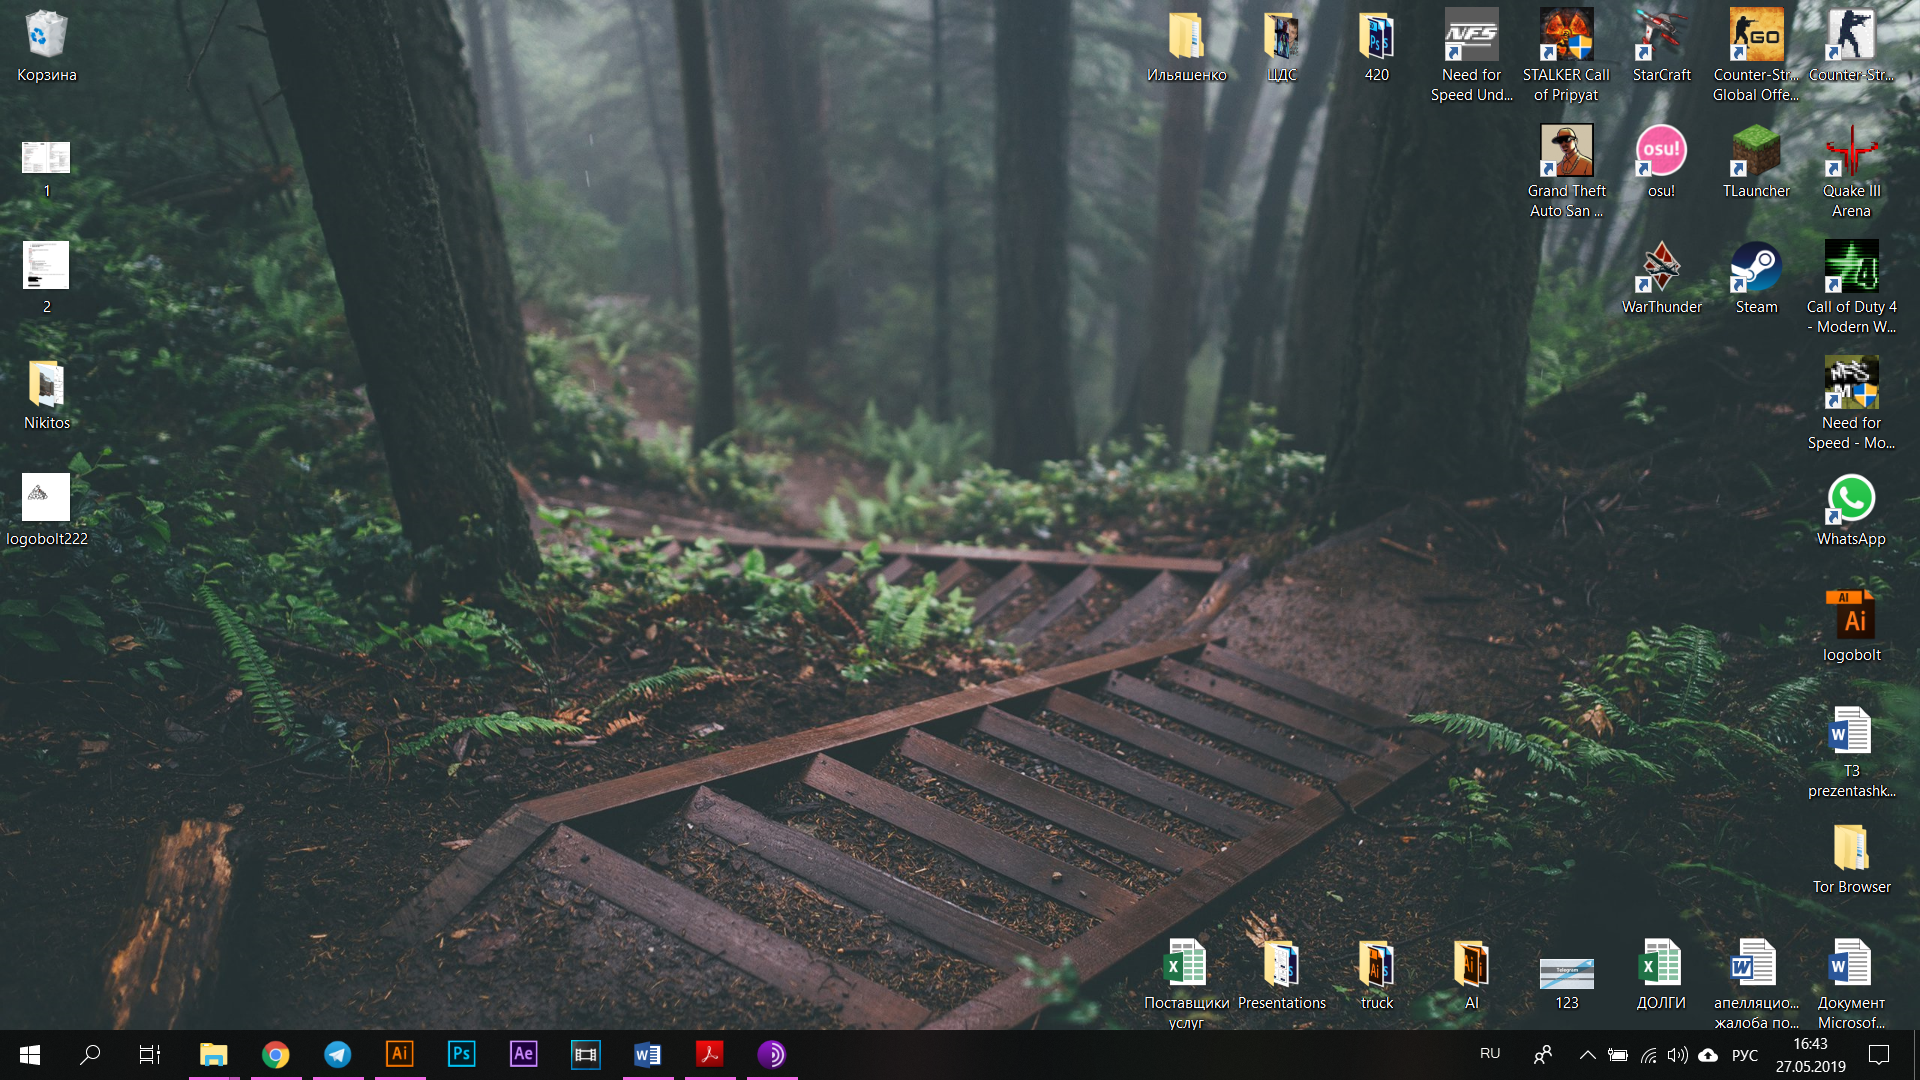
Task: Open clock showing 16:43 27.05.2019
Action: coord(1810,1055)
